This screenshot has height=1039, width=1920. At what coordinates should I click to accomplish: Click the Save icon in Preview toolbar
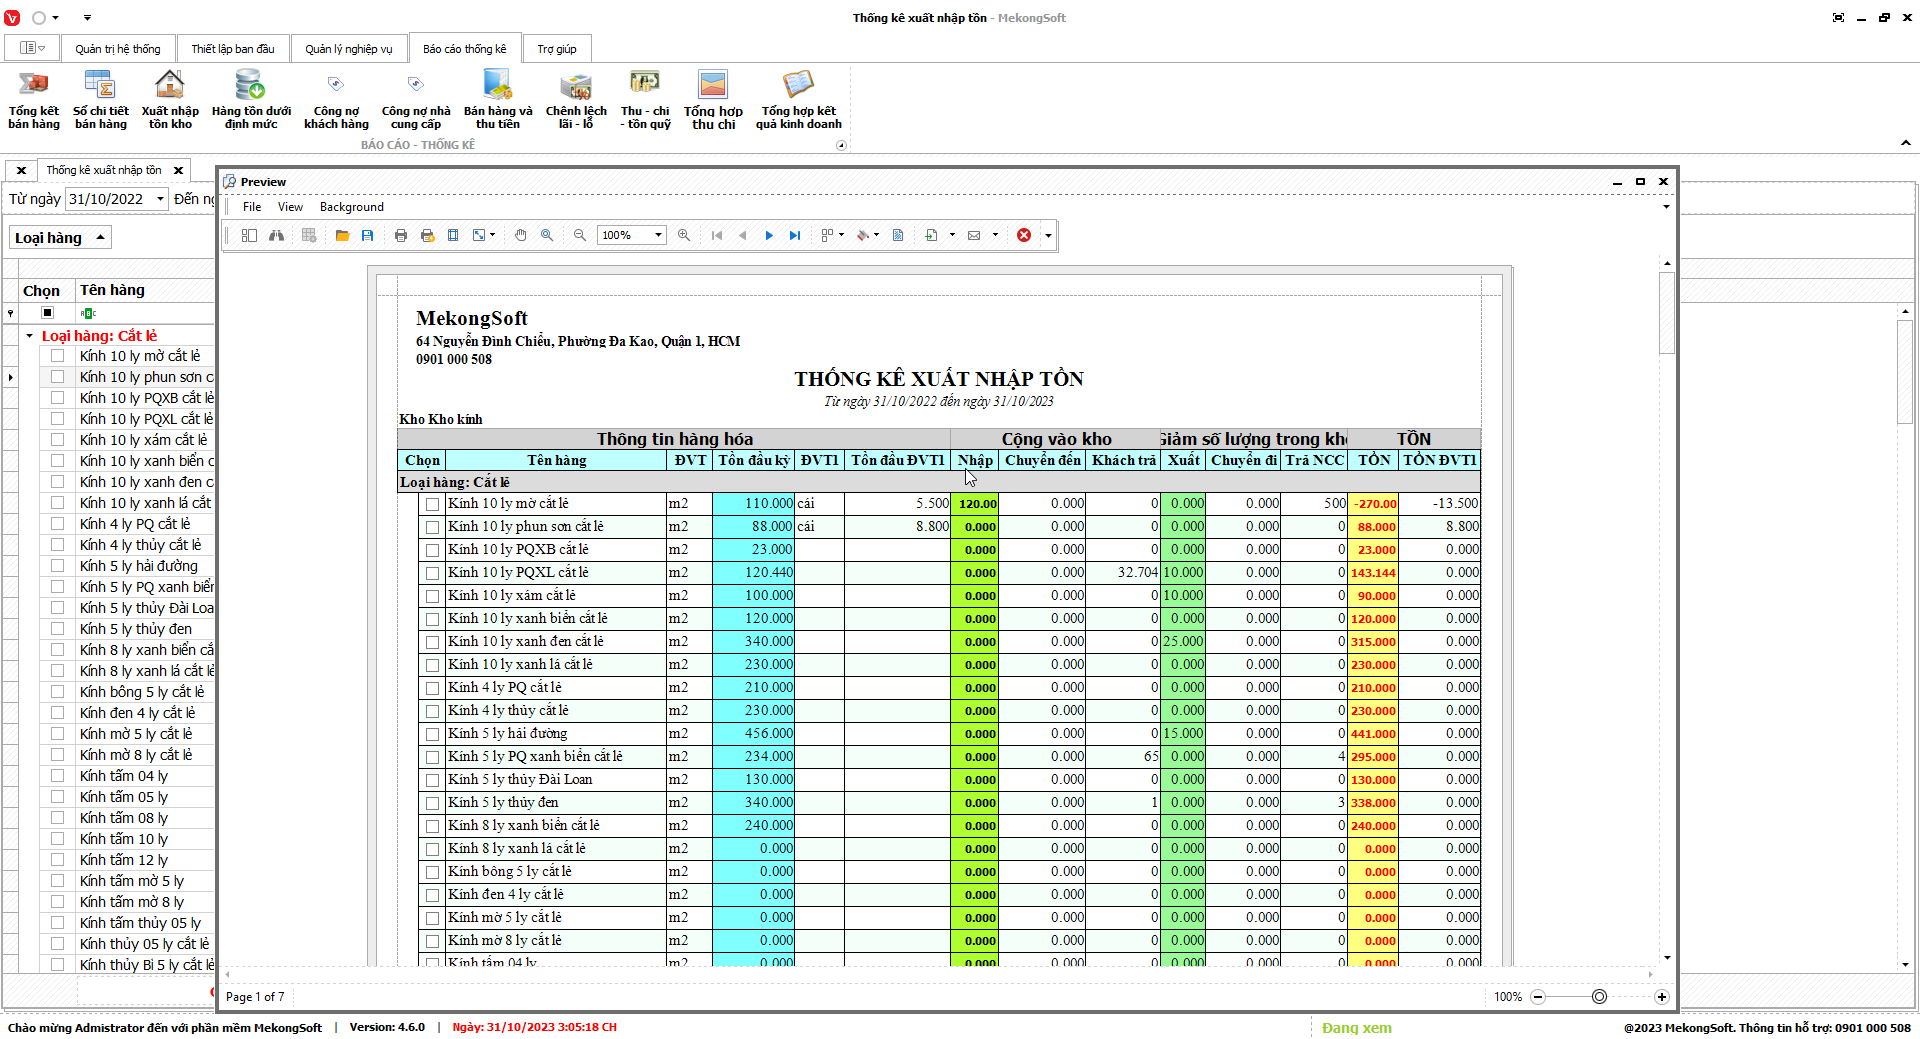pos(368,235)
